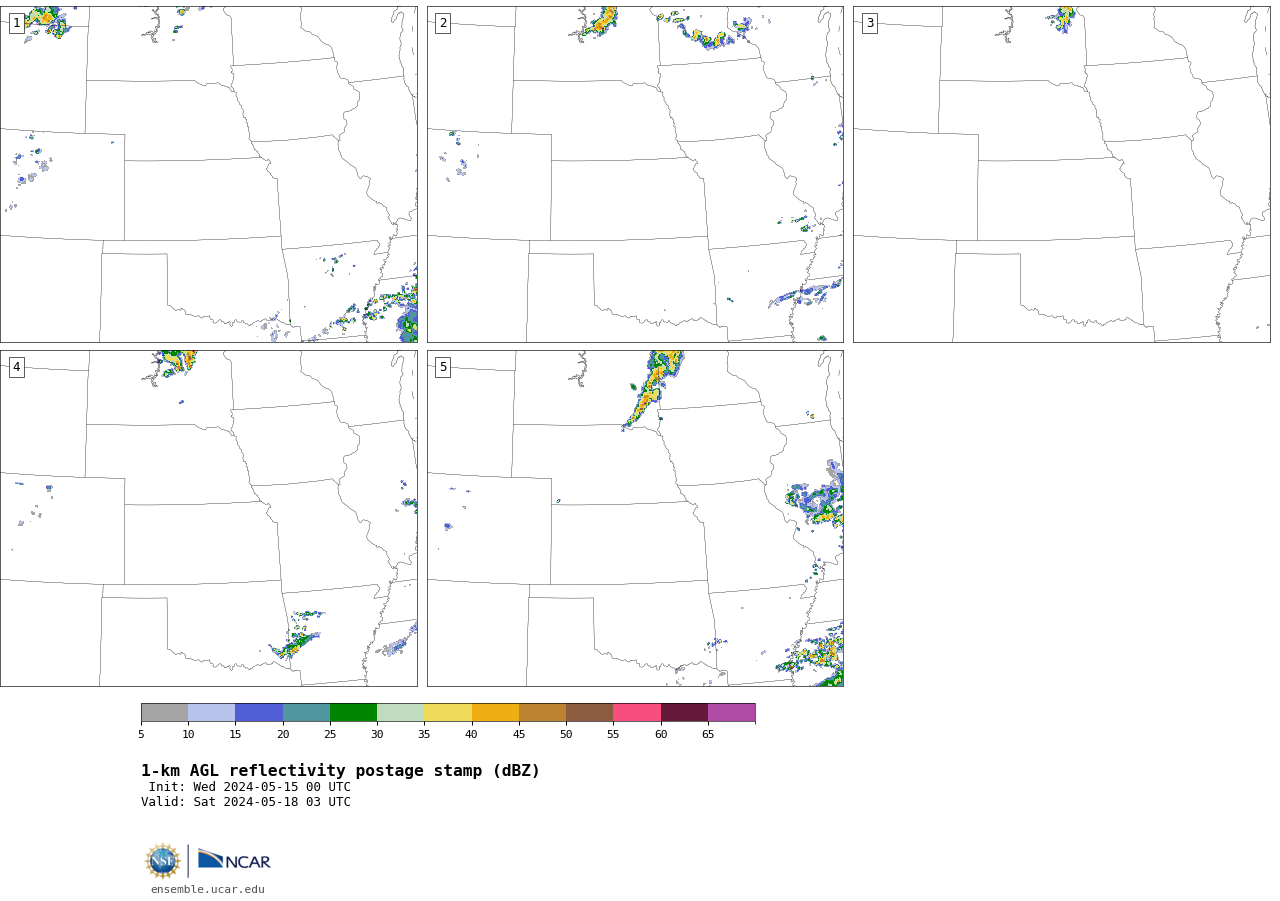Viewport: 1280px width, 901px height.
Task: Click the brown 50-55 dBZ swatch
Action: click(x=589, y=712)
